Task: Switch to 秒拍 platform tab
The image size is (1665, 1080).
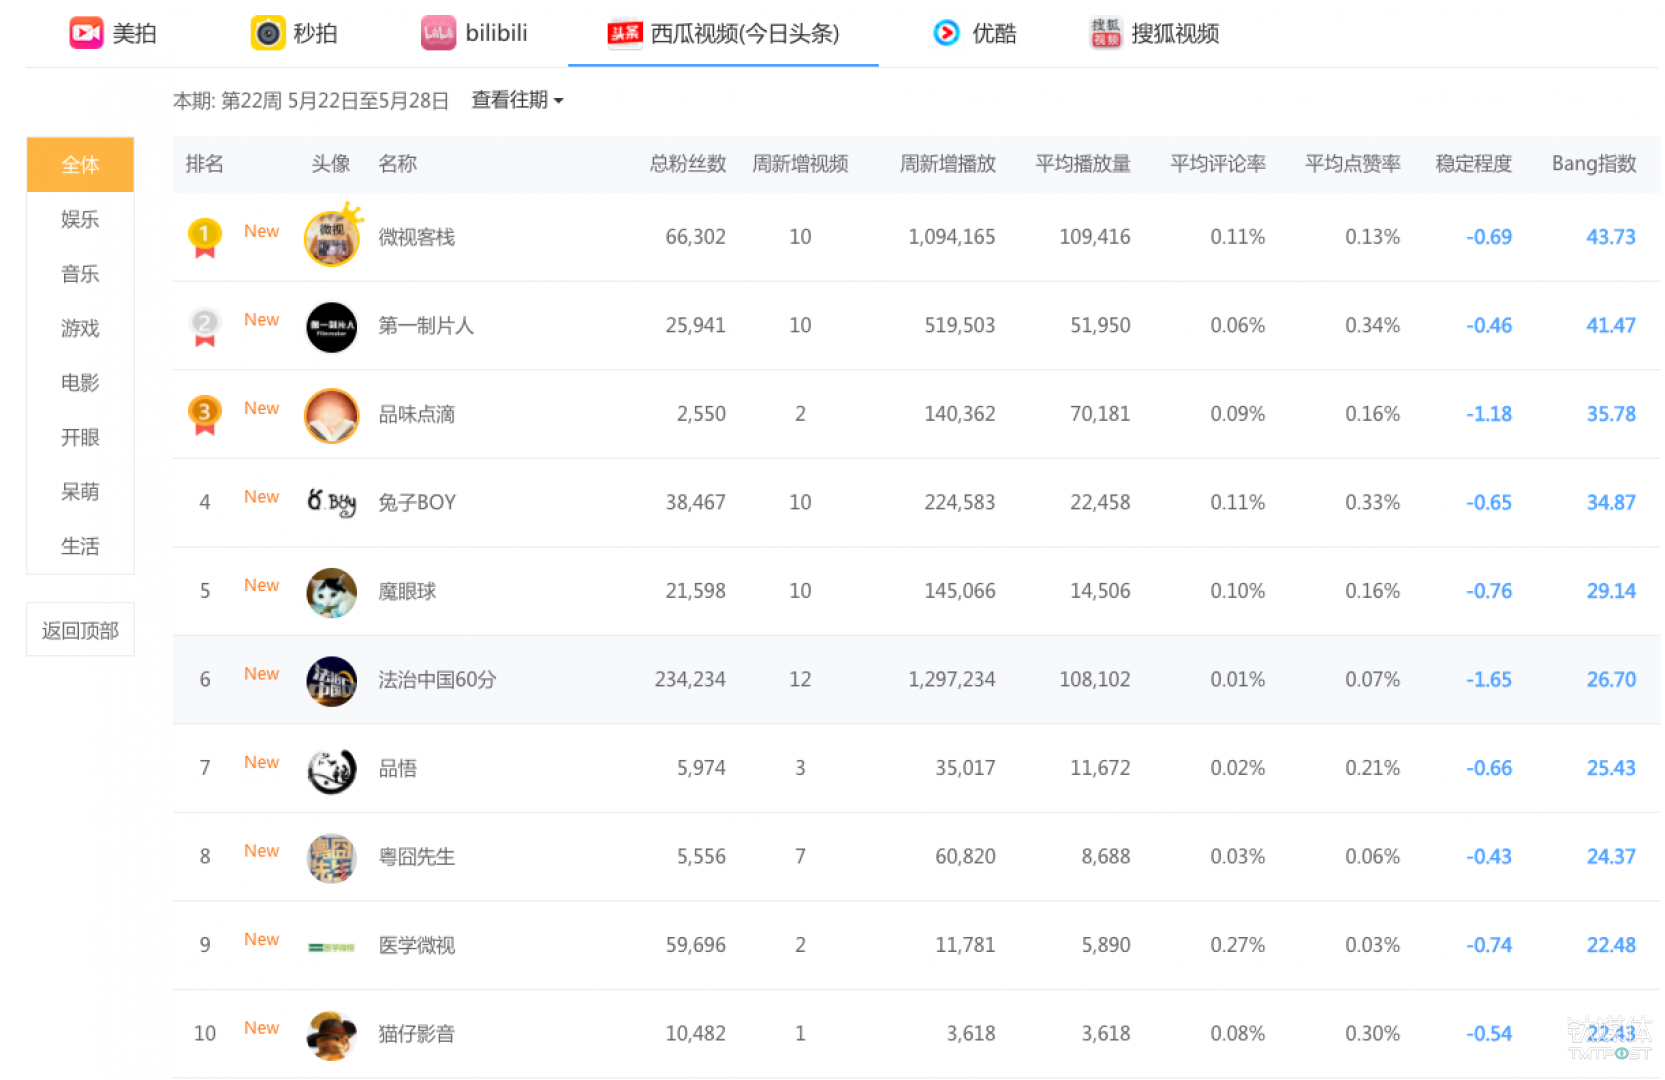Action: tap(294, 33)
